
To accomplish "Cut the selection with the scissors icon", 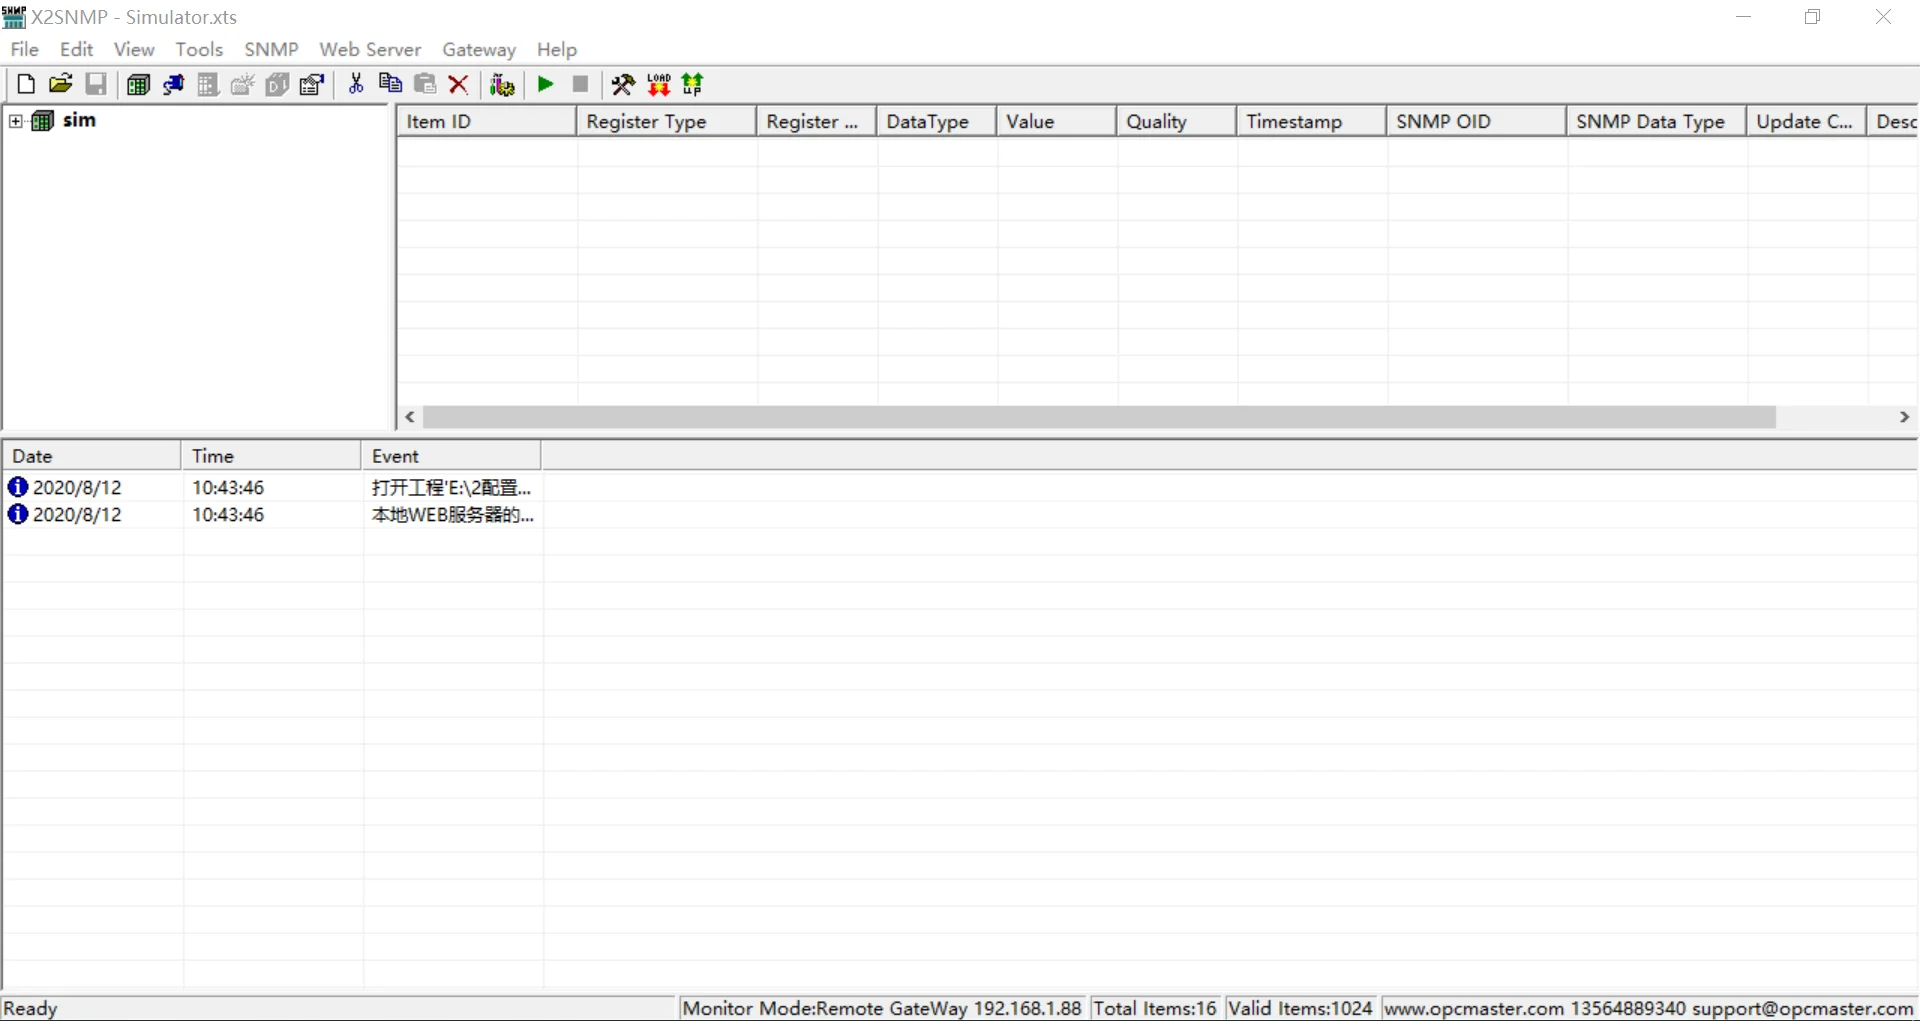I will pyautogui.click(x=355, y=84).
